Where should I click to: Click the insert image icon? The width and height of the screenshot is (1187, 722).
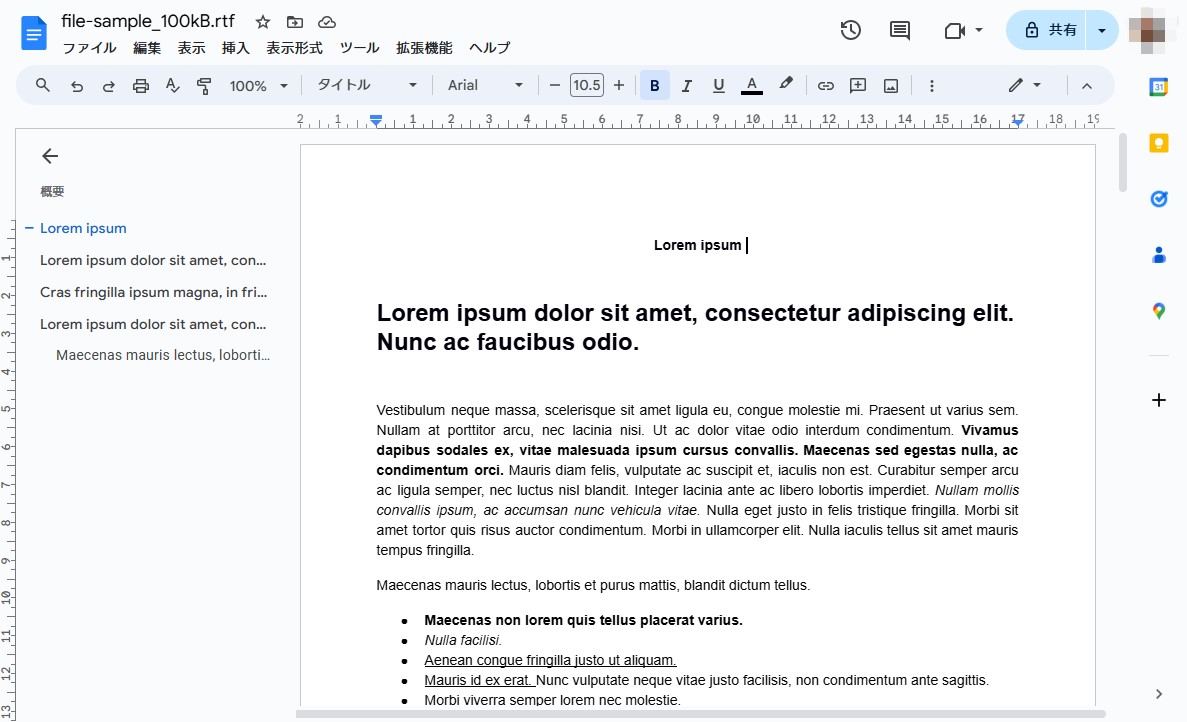tap(890, 86)
